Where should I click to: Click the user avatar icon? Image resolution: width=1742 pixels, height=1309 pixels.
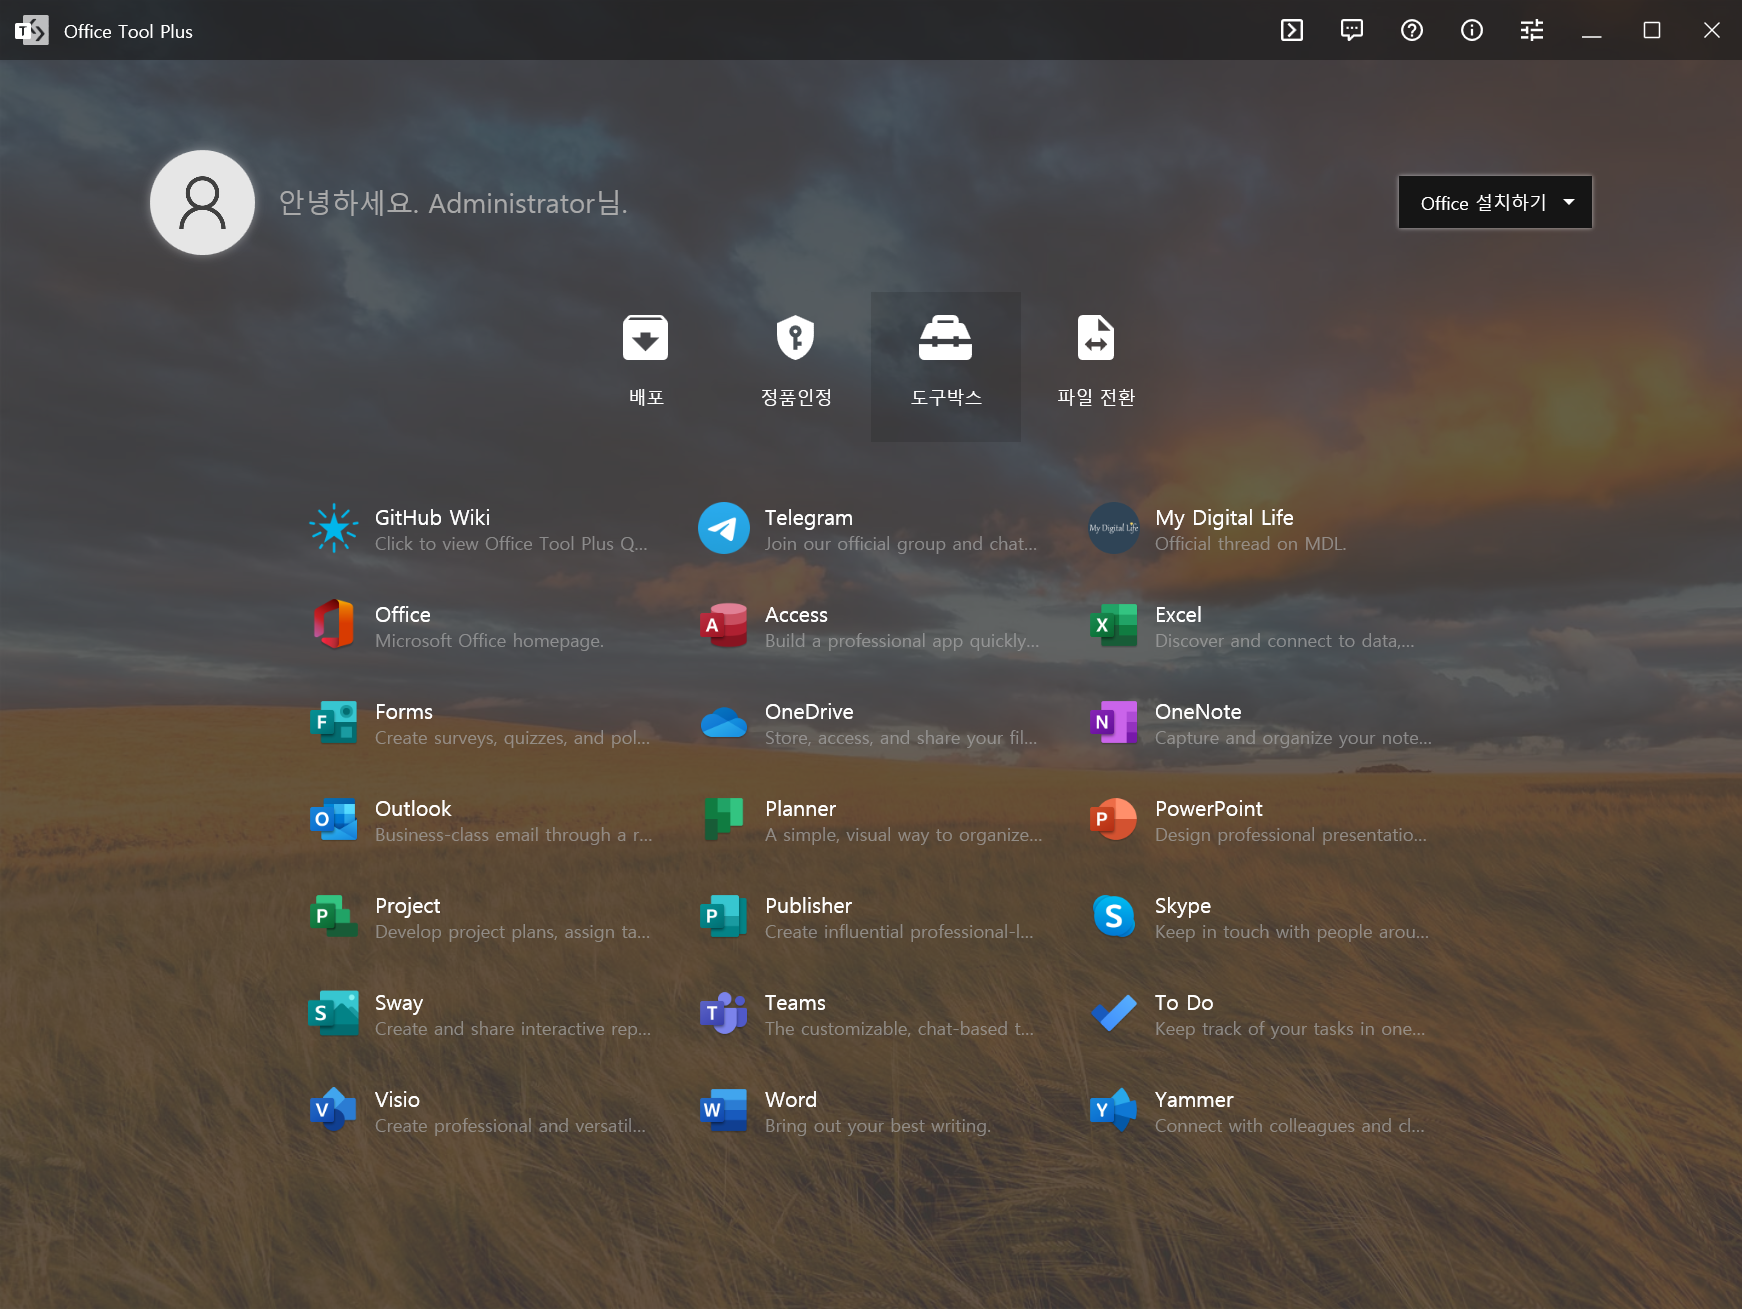pos(202,202)
